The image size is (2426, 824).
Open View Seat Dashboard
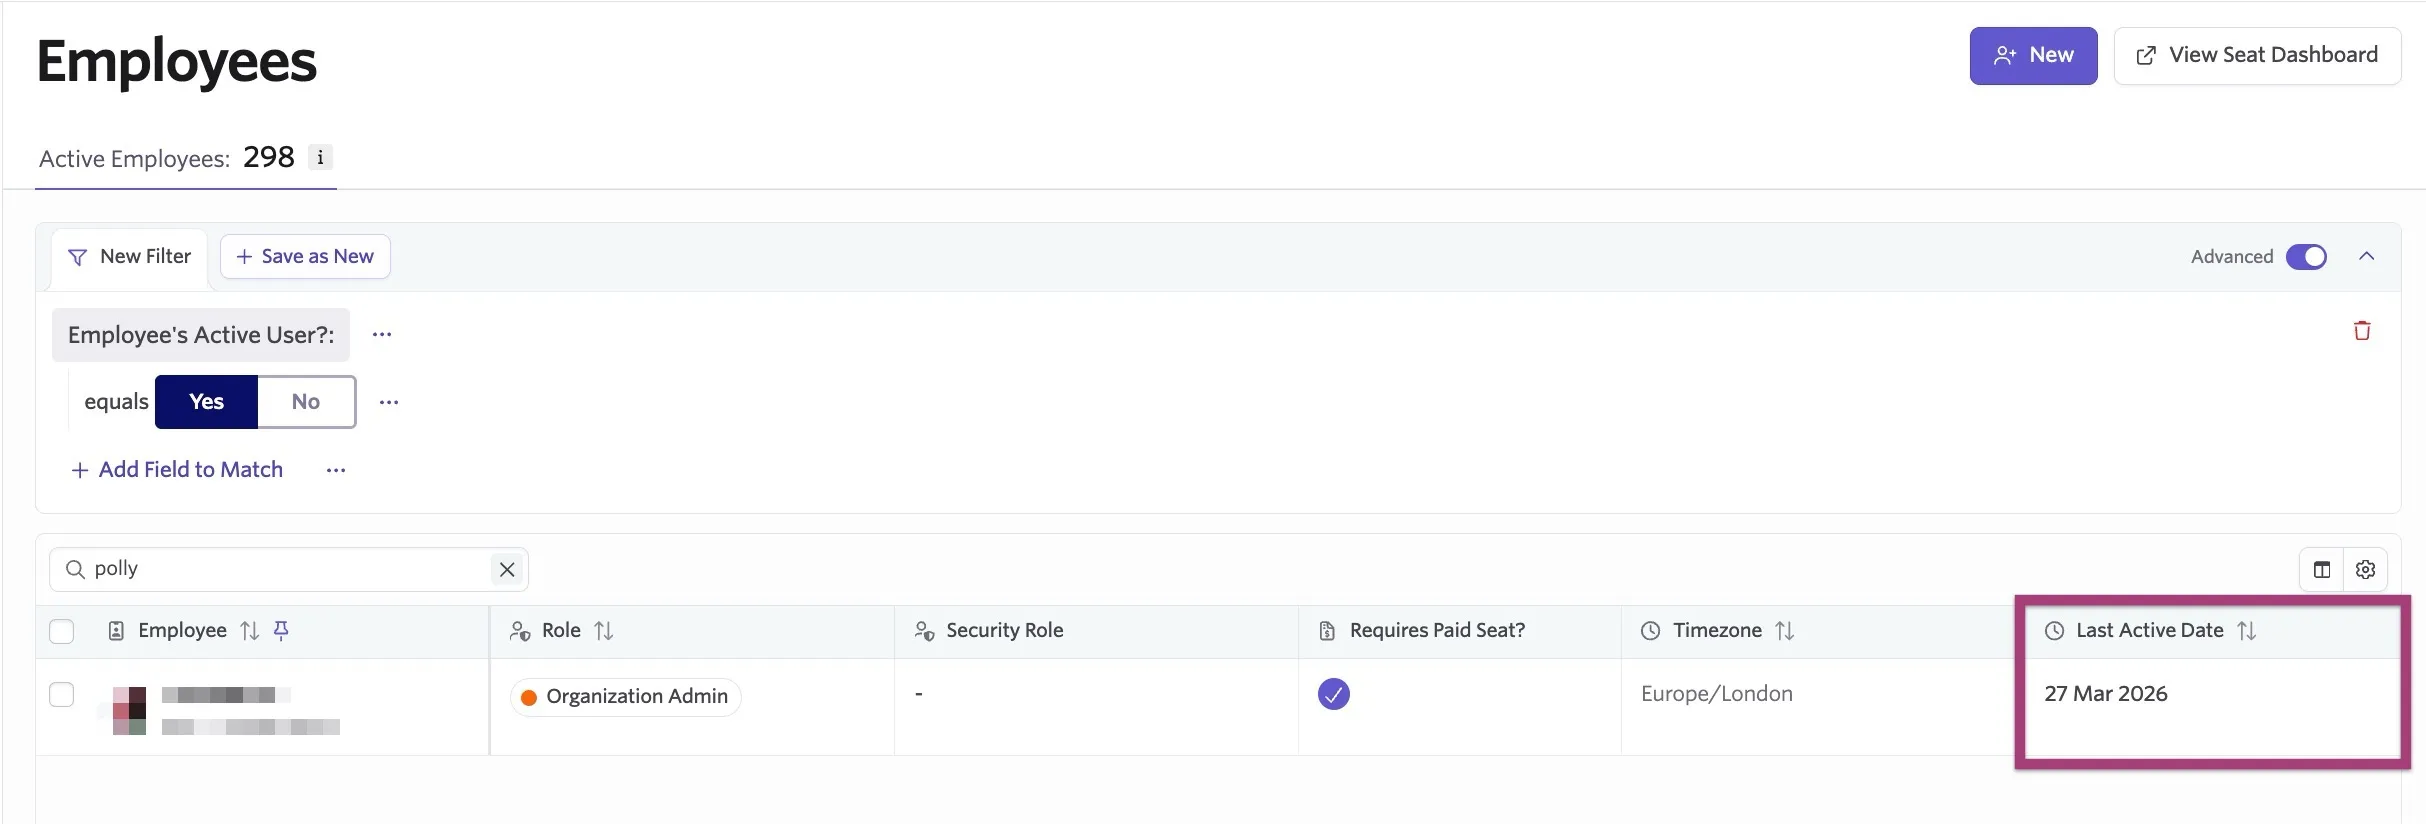[2257, 56]
